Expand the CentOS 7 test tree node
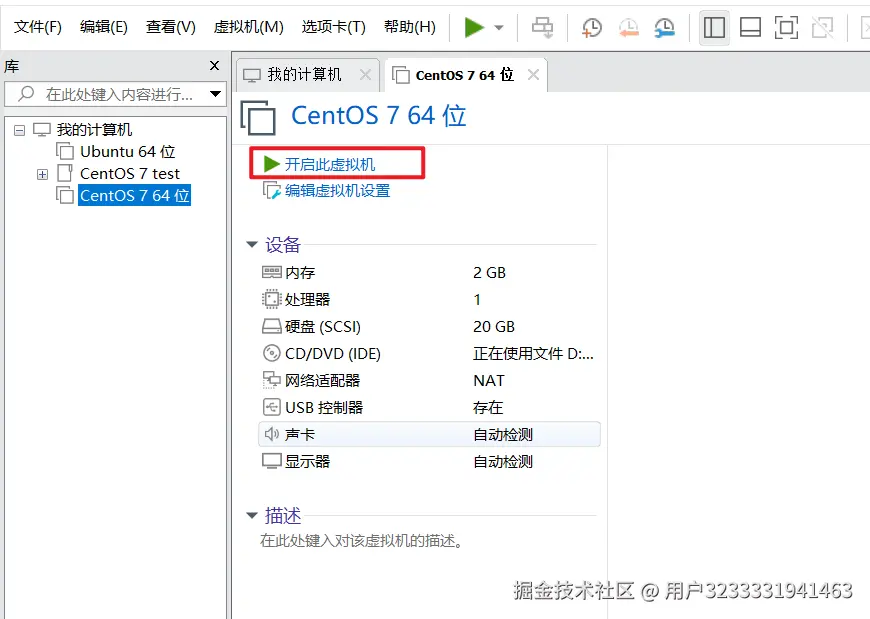870x619 pixels. click(x=42, y=174)
